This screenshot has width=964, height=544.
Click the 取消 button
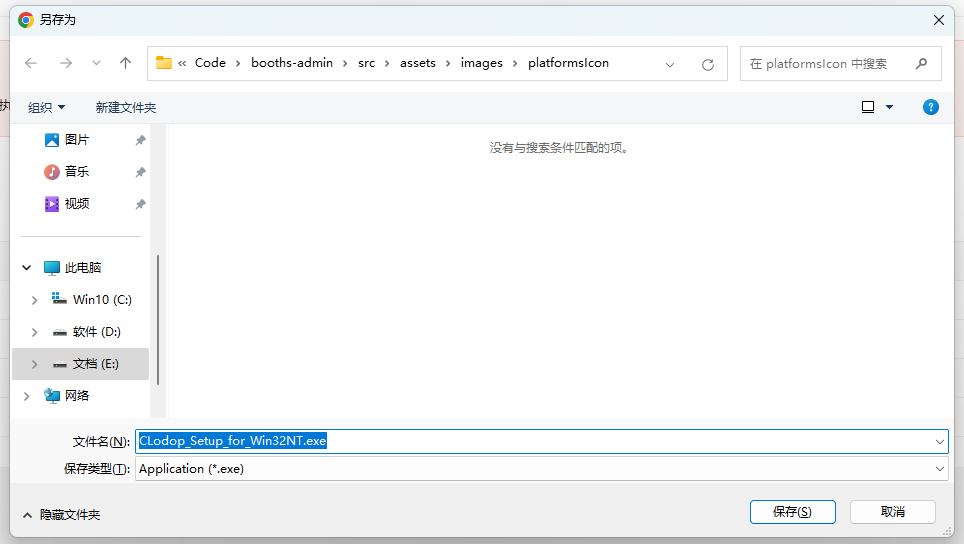coord(893,512)
